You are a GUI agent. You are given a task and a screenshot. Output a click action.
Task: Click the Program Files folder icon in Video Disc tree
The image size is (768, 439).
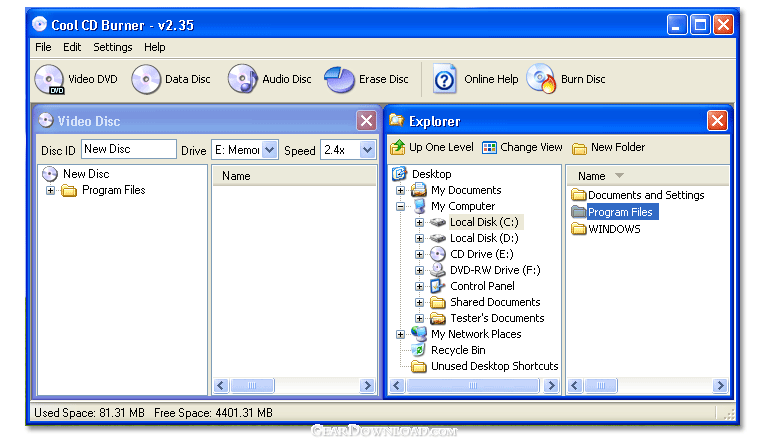69,191
